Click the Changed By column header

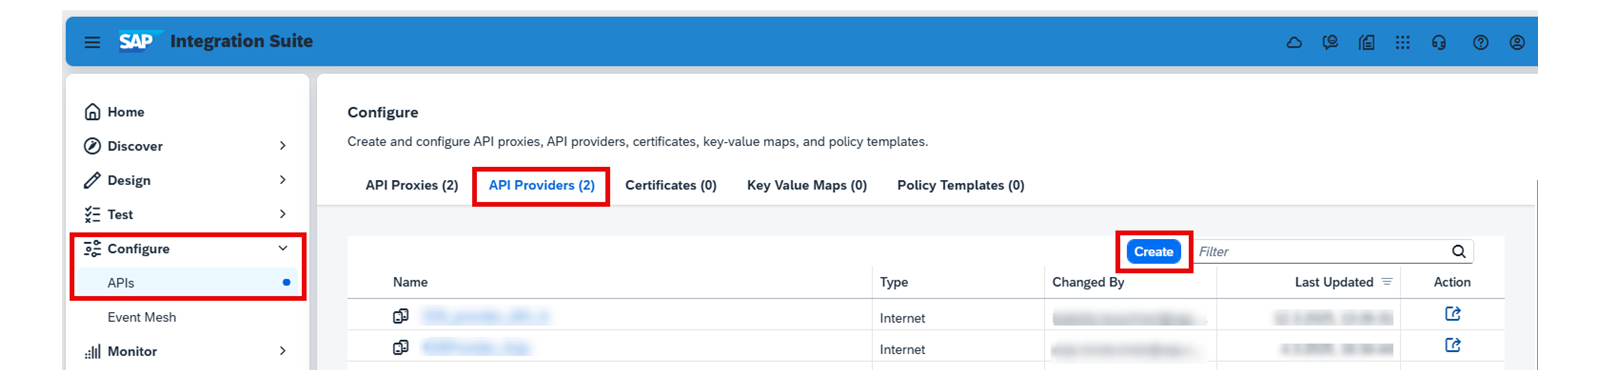coord(1088,282)
